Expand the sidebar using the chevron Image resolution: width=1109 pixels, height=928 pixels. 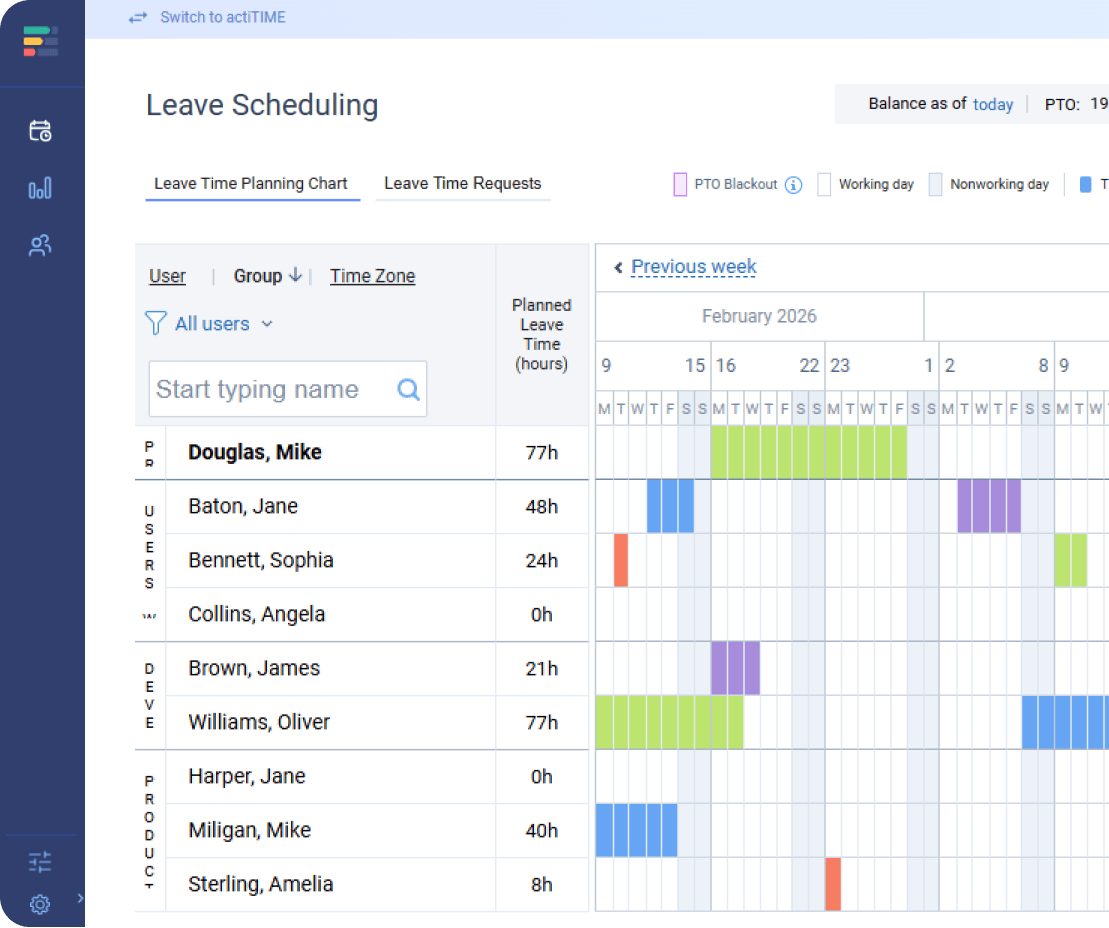[80, 898]
